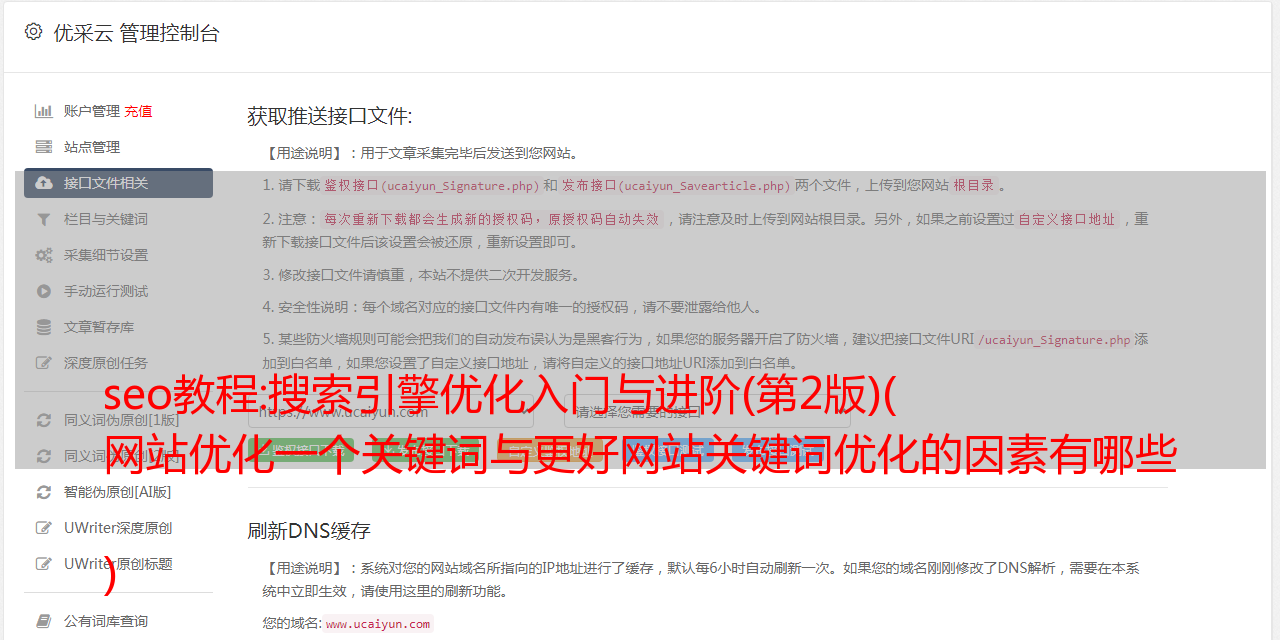
Task: Click the 手动运行测试 play icon
Action: 44,291
